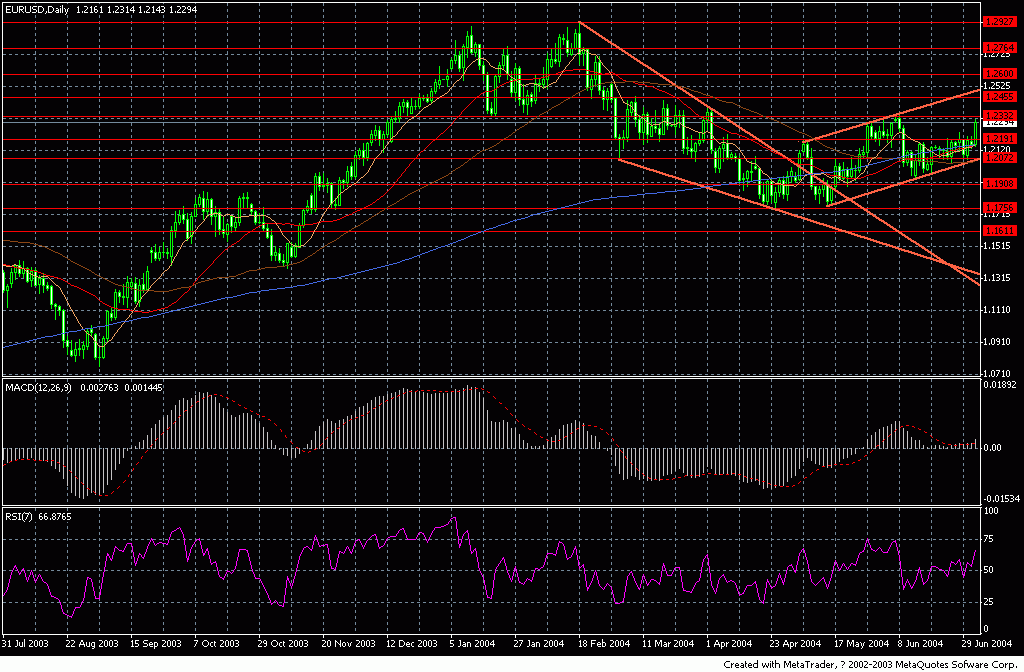Select the 18 Feb 2004 date label
Screen dimensions: 1024x672
[x=604, y=643]
